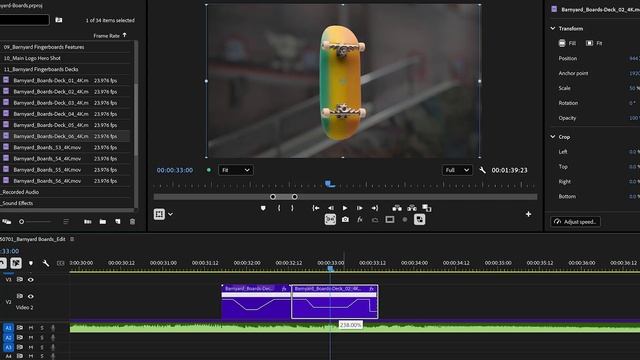Toggle the fx global effects mute
The image size is (640, 360).
360,220
